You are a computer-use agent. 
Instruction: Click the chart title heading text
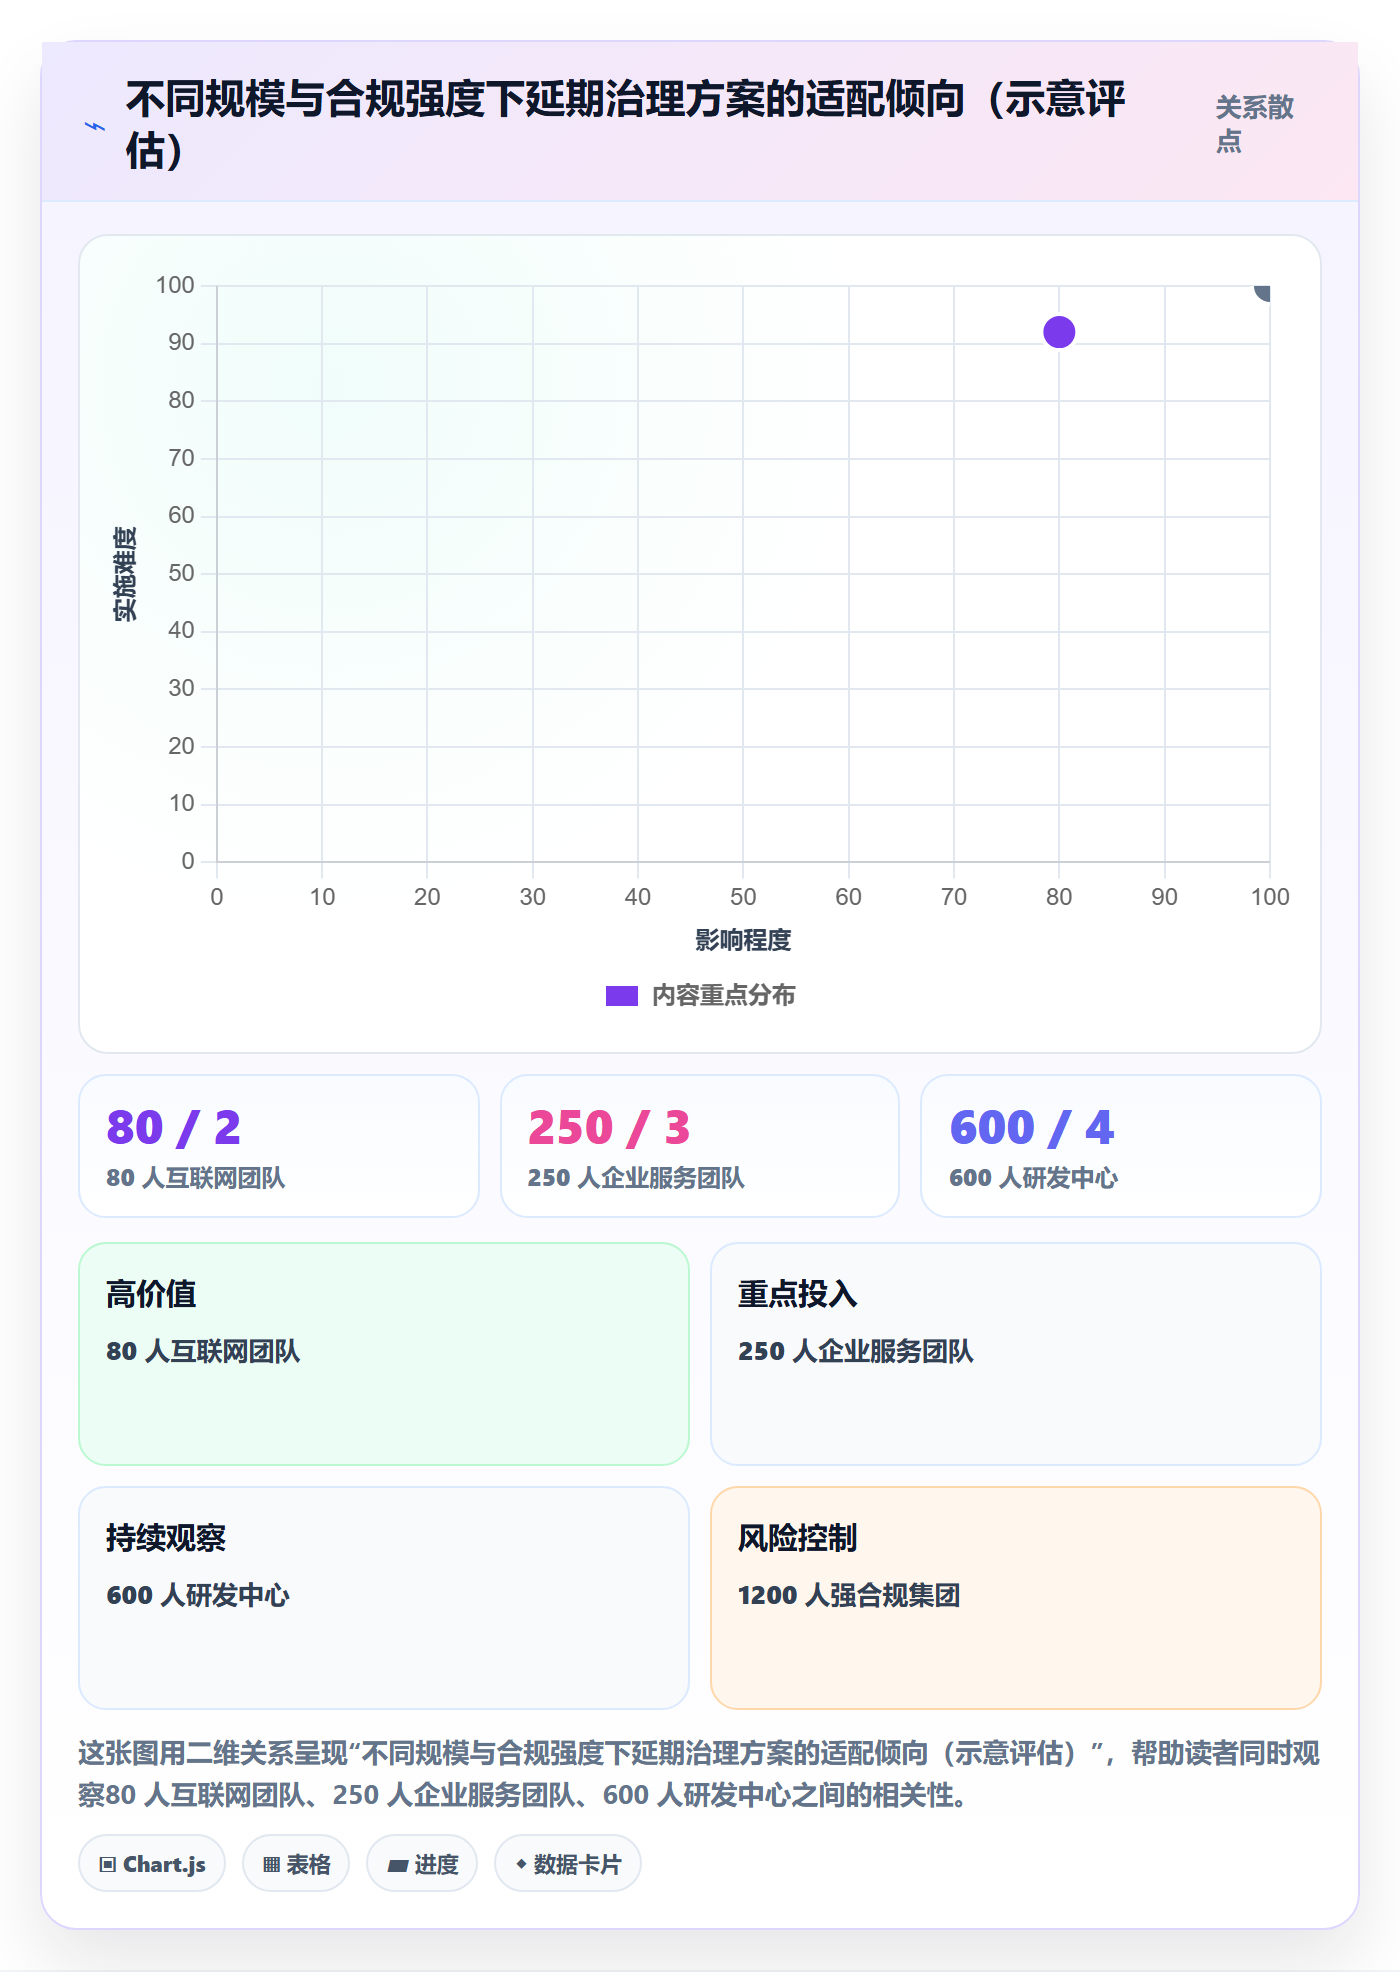tap(625, 125)
